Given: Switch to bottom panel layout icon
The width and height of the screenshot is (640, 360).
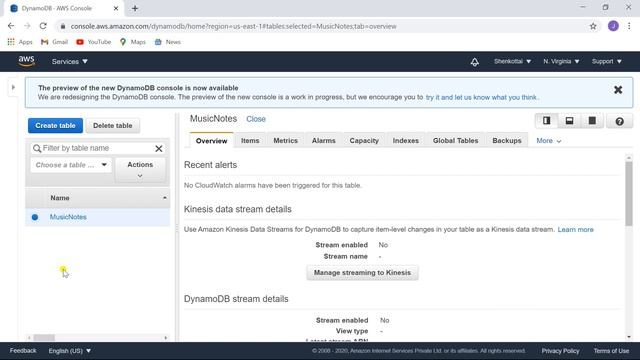Looking at the screenshot, I should point(569,121).
